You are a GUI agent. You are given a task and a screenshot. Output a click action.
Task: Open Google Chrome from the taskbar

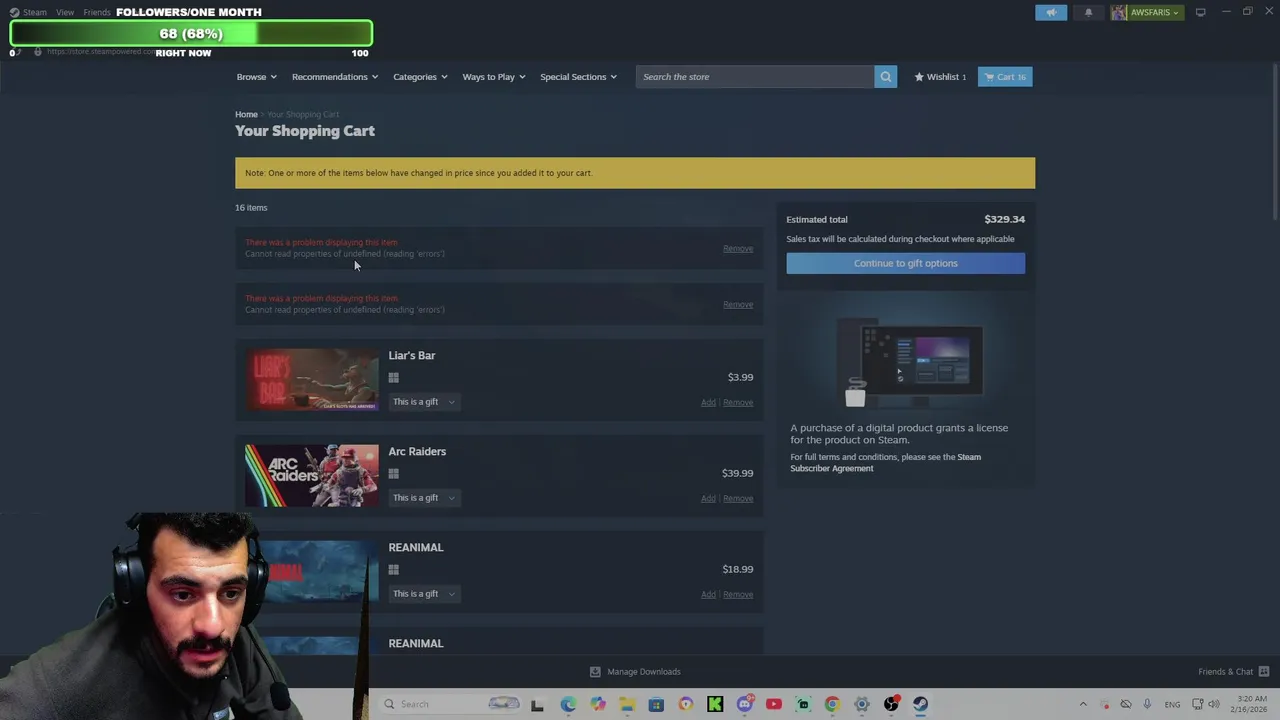(x=832, y=704)
